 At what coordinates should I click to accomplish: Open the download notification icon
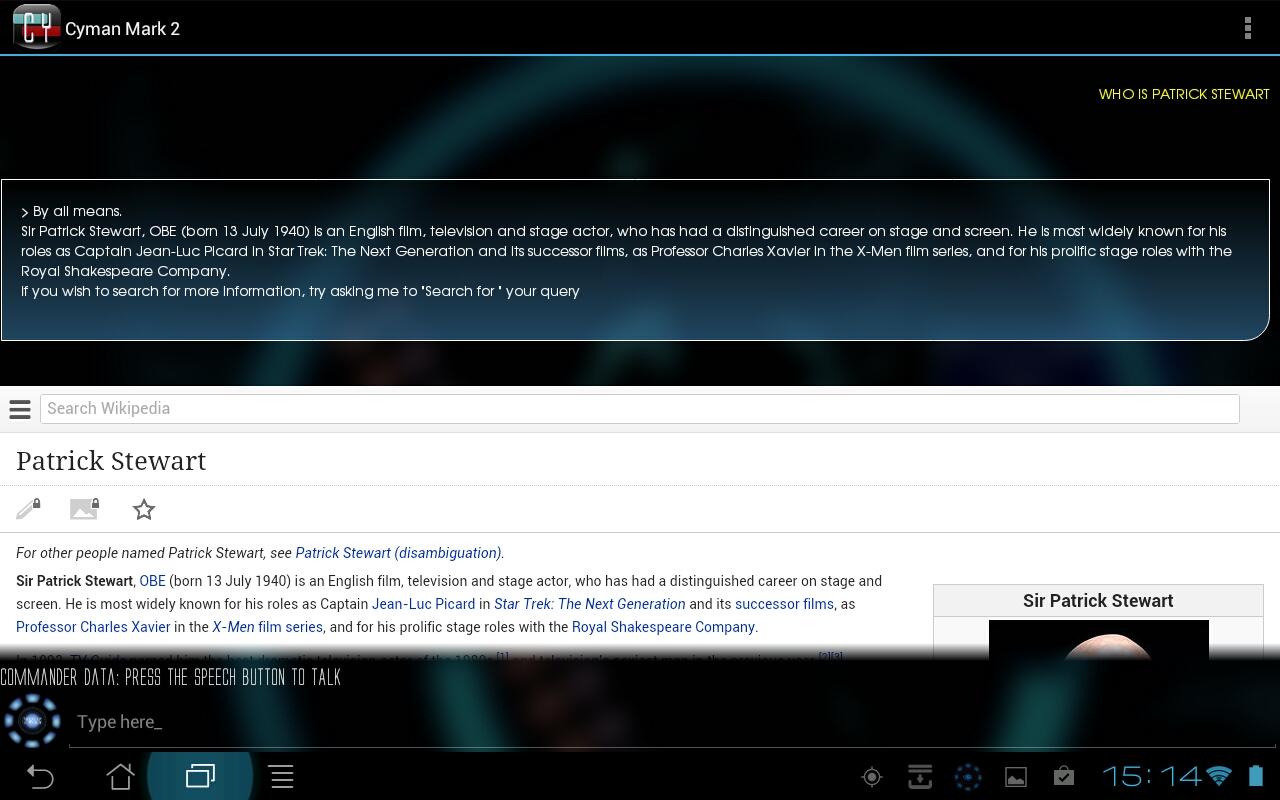(920, 777)
